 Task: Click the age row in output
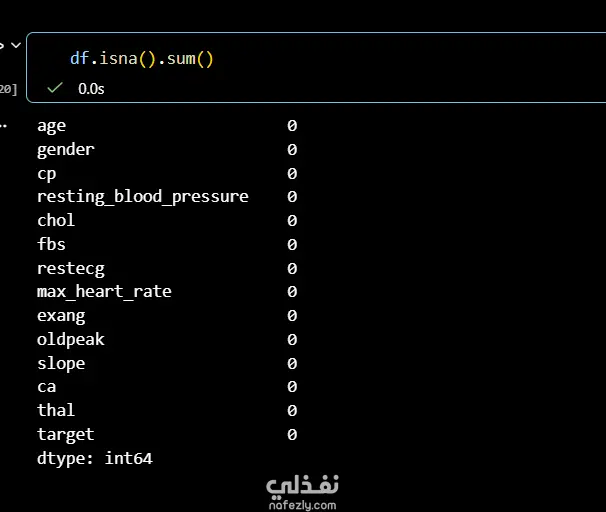[167, 126]
